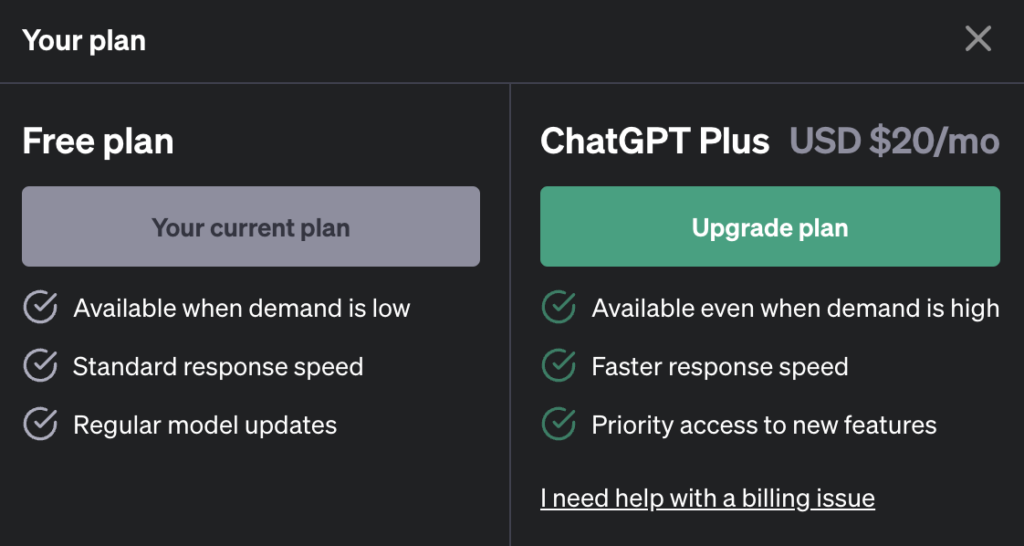Click the green Upgrade plan button
The image size is (1024, 546).
tap(770, 227)
